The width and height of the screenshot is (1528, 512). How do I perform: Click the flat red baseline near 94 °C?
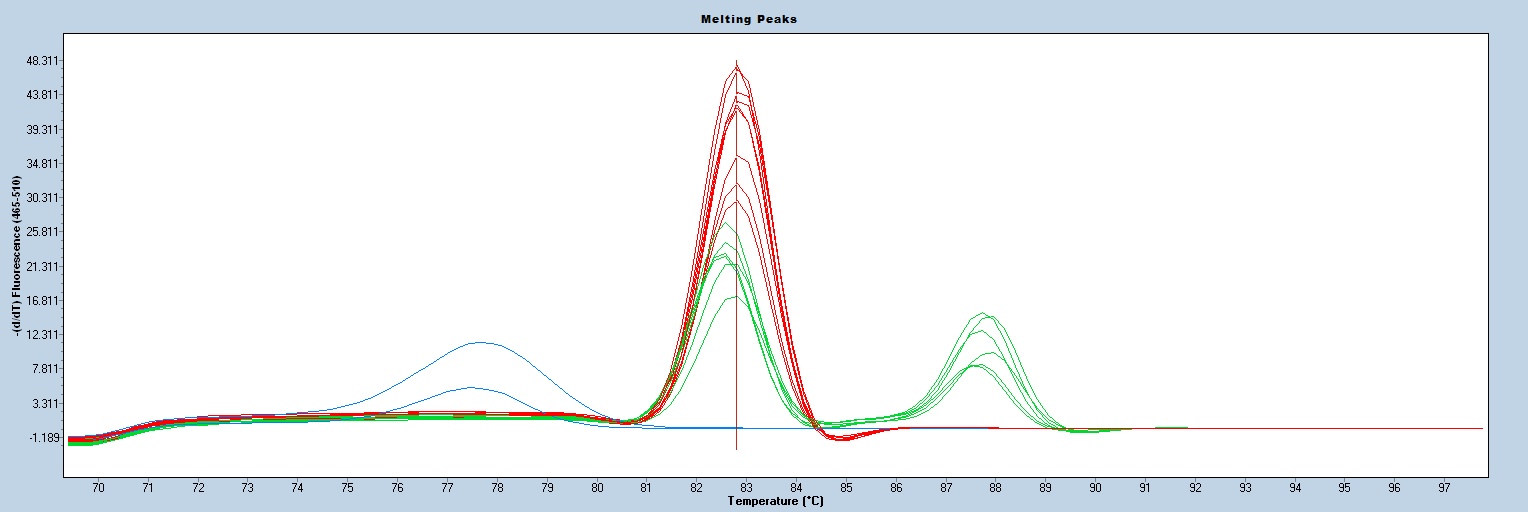[x=1294, y=428]
